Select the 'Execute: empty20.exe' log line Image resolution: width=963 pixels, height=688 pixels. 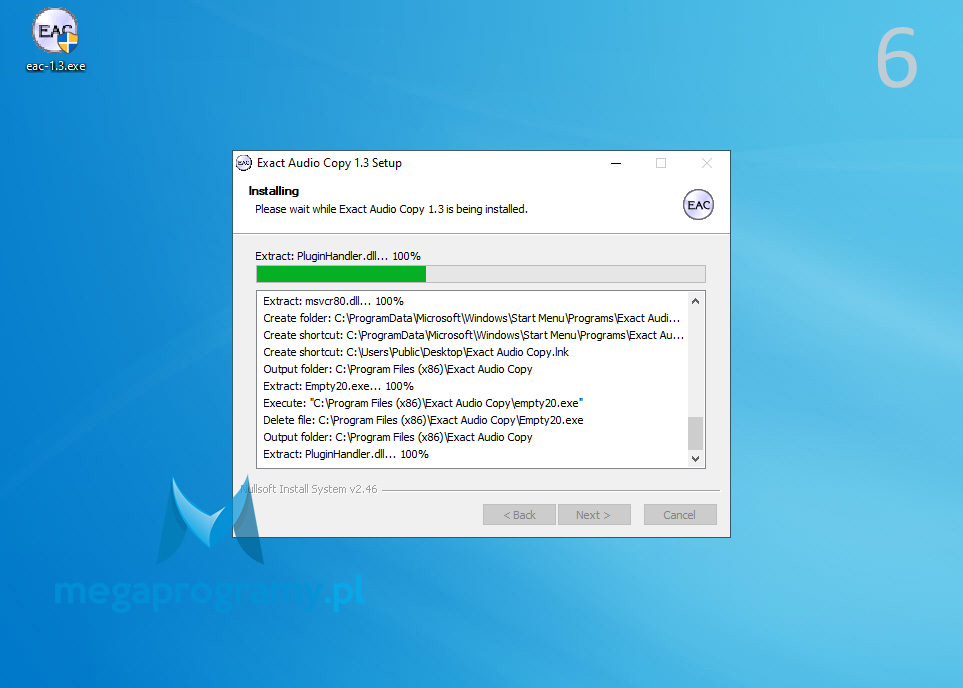[x=423, y=403]
